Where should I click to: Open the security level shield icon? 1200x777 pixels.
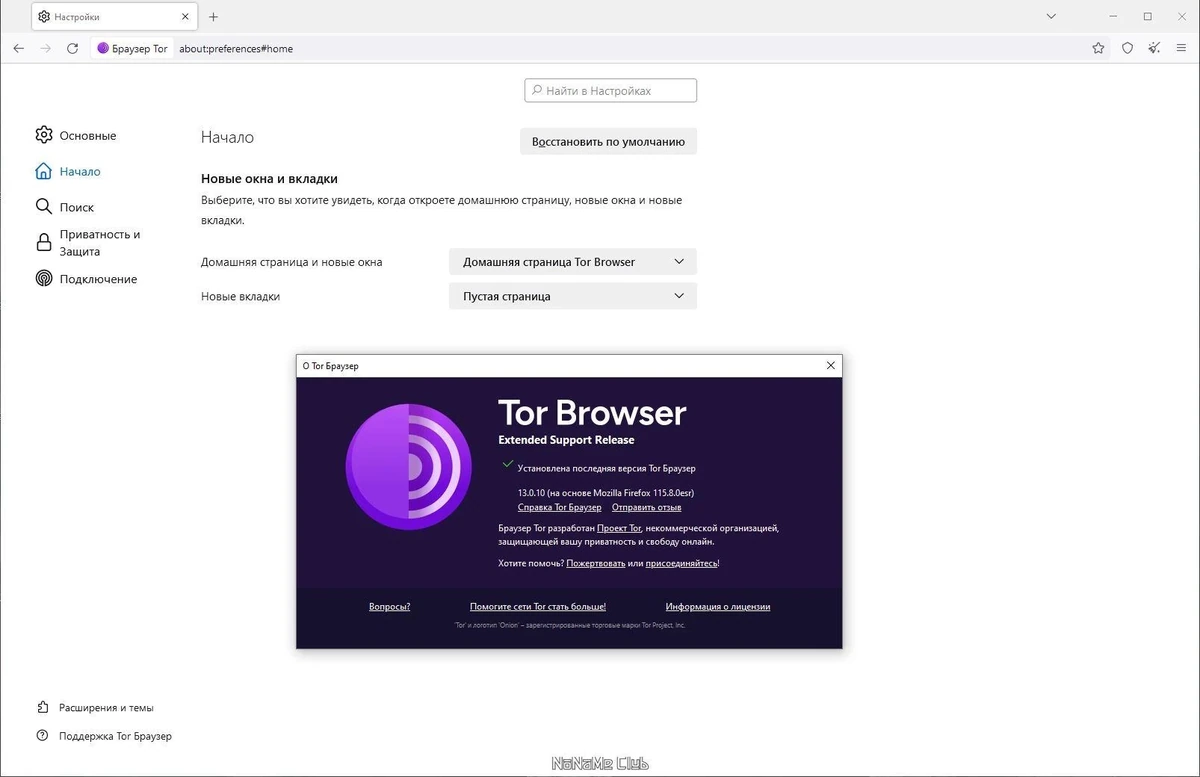click(1127, 48)
